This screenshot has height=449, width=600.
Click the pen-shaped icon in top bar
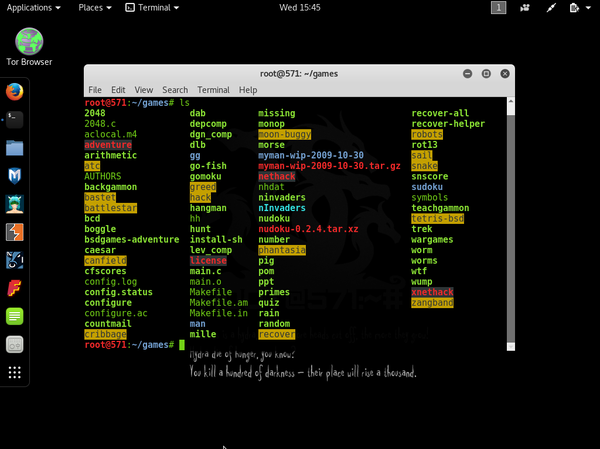551,8
